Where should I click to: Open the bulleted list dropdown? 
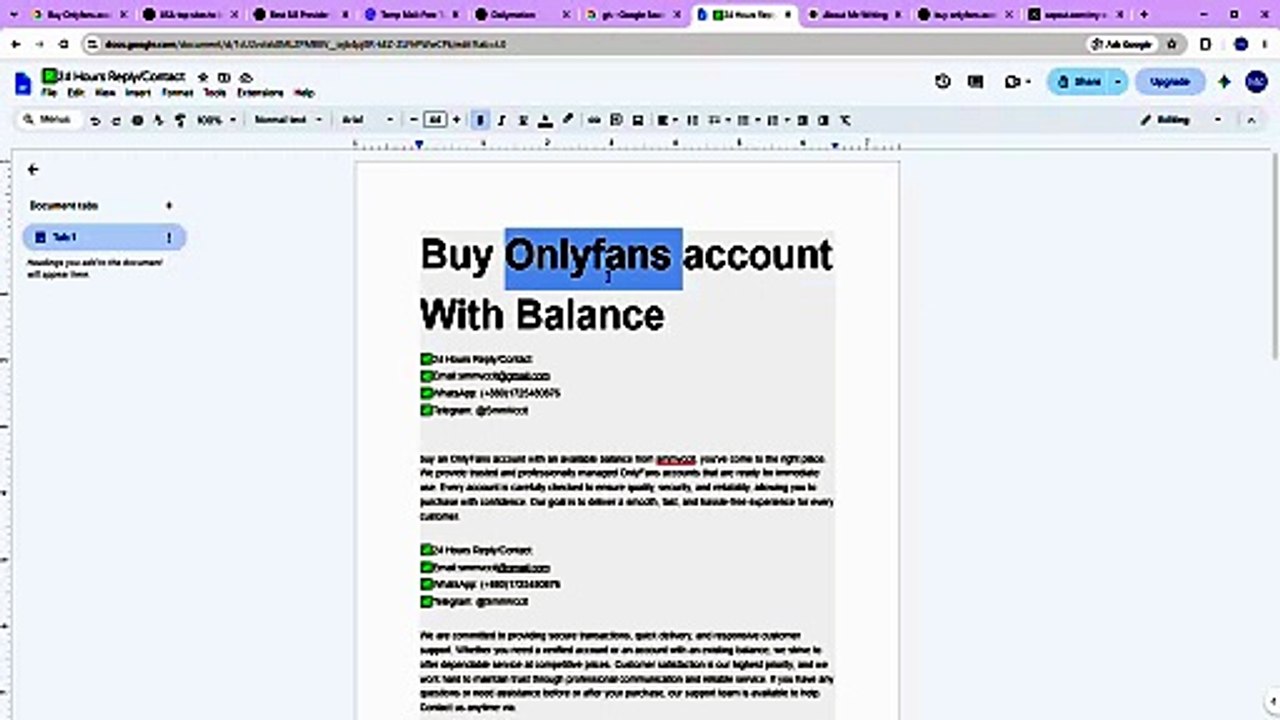(748, 120)
